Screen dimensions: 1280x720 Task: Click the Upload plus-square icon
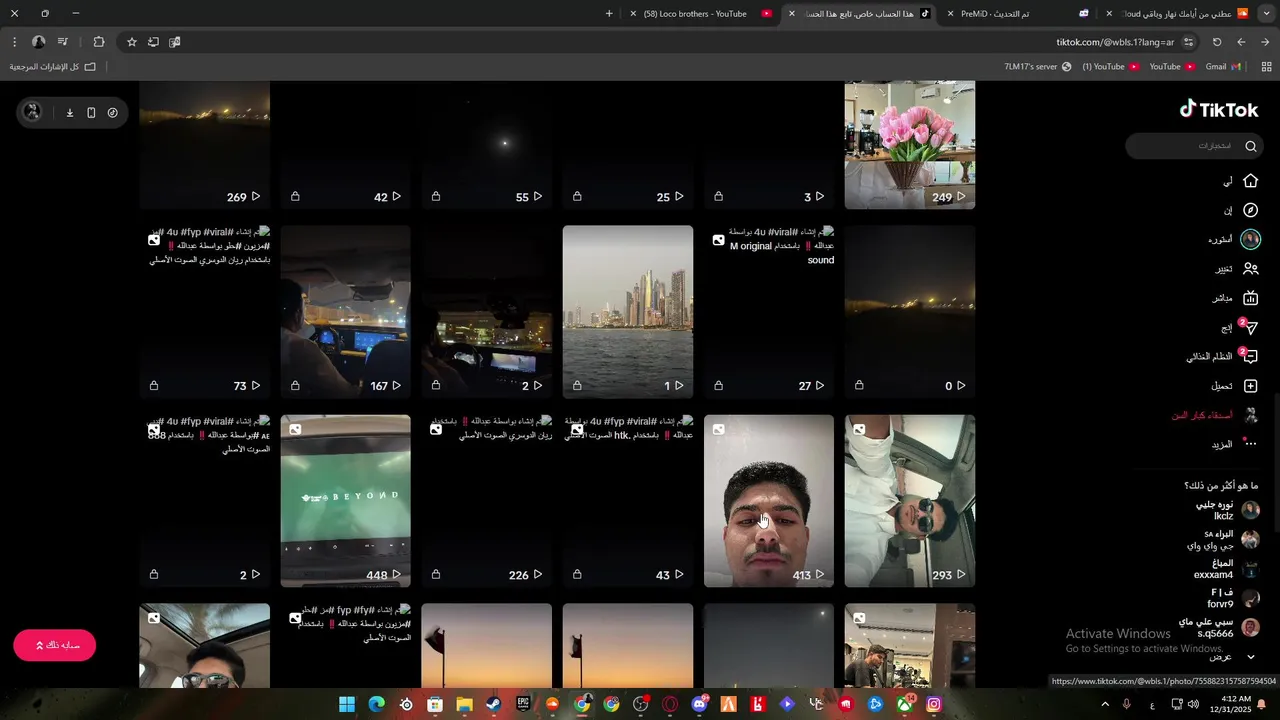tap(1250, 386)
